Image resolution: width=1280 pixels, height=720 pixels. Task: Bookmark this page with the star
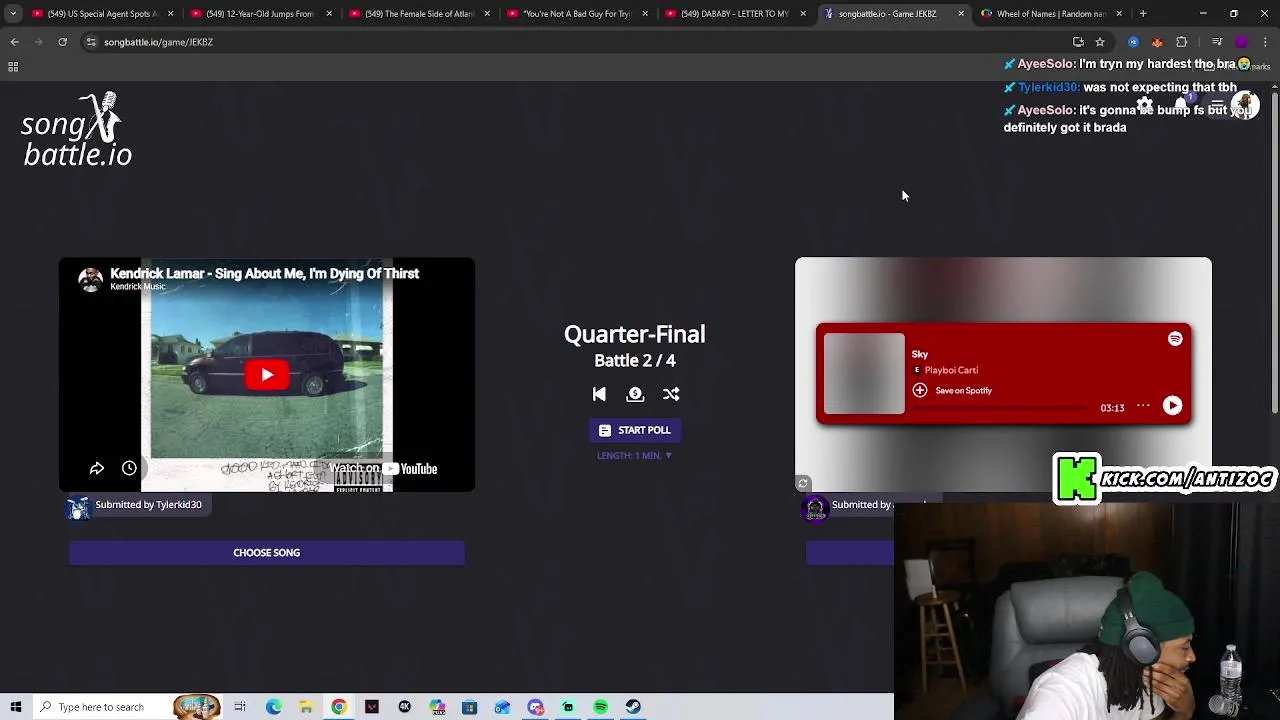tap(1100, 42)
